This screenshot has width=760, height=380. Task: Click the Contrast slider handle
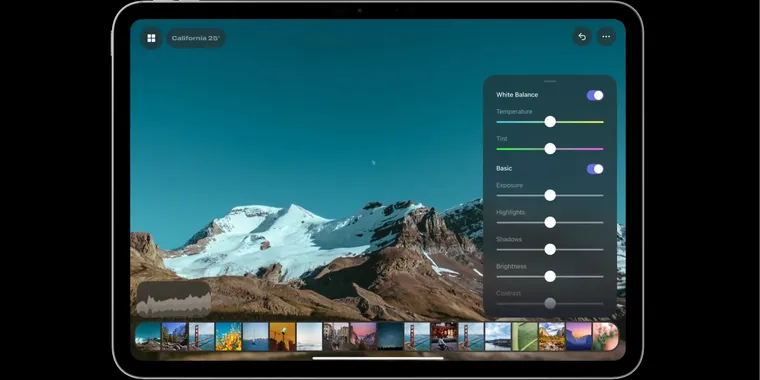[550, 303]
